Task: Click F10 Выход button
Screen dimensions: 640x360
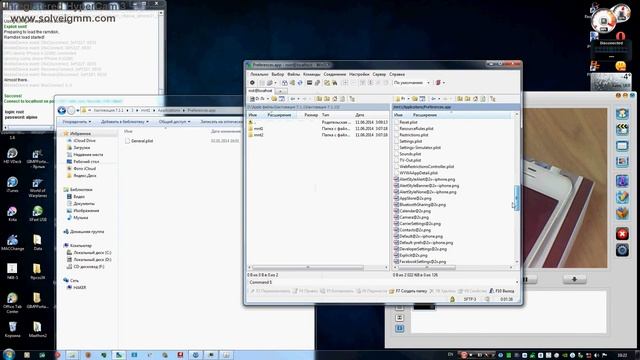Action: (502, 291)
